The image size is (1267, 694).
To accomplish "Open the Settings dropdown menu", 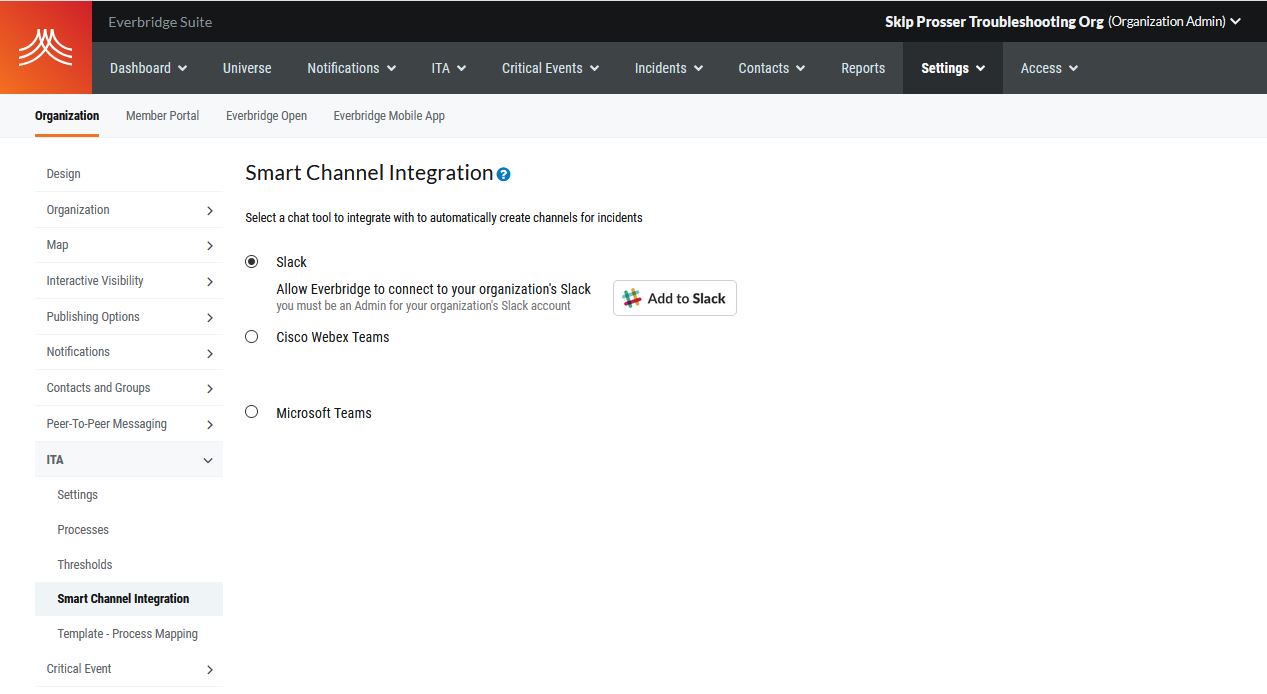I will point(953,68).
